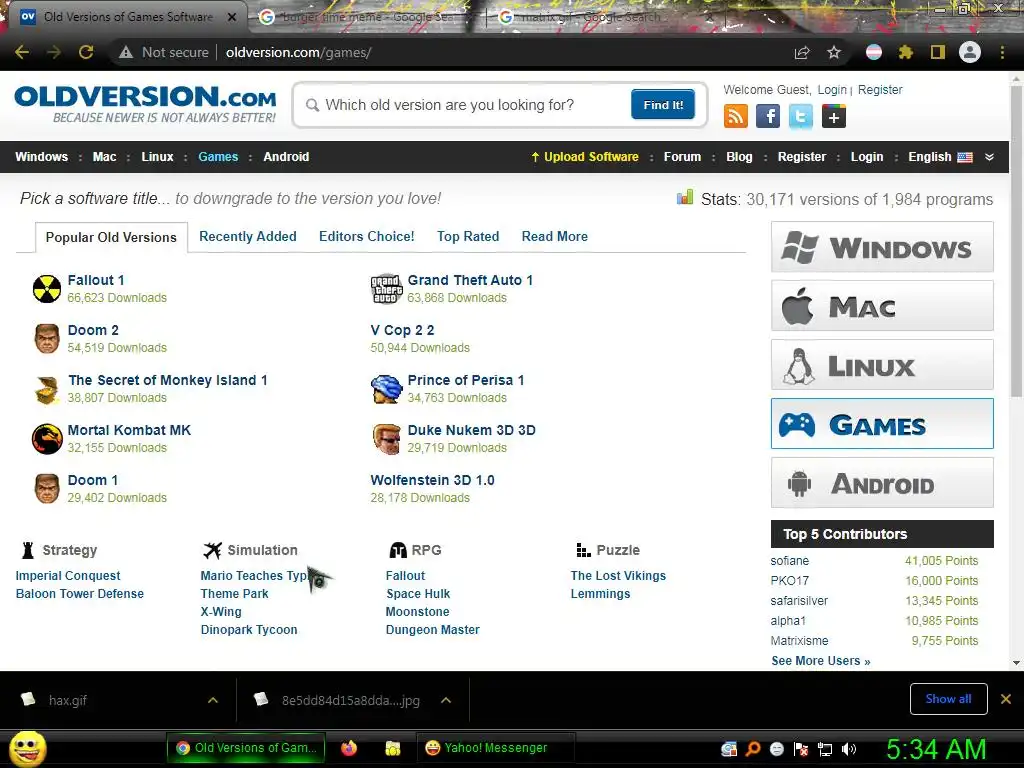Click the magnifier icon in system tray
This screenshot has width=1024, height=768.
[753, 749]
